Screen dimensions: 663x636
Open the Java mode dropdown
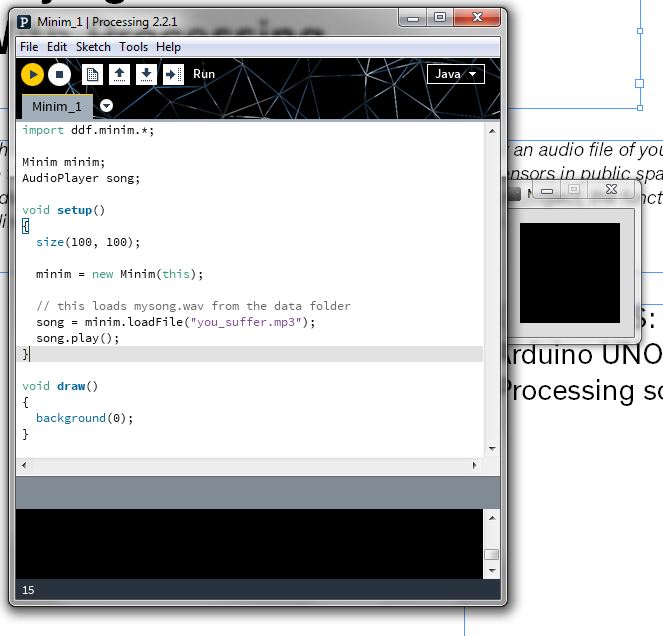coord(455,74)
